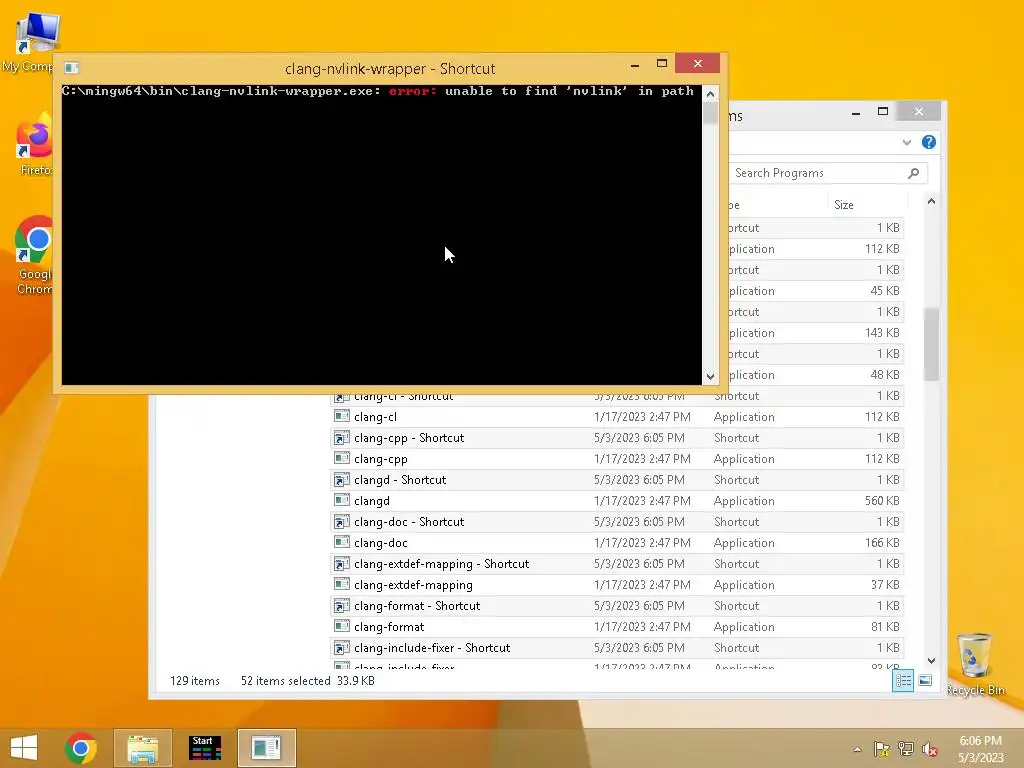Click the console scrollbar down arrow

pyautogui.click(x=711, y=376)
